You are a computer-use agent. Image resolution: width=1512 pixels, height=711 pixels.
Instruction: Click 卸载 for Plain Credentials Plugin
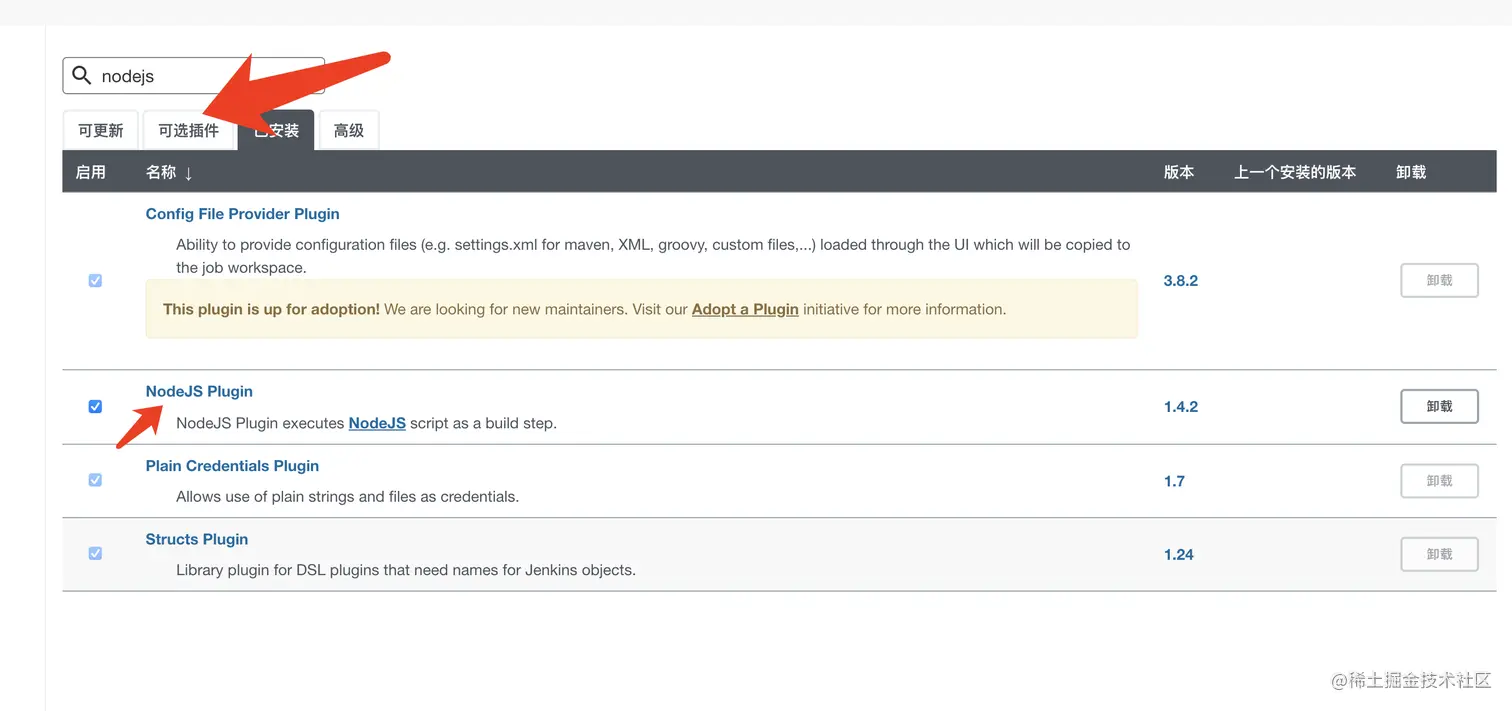(1439, 481)
